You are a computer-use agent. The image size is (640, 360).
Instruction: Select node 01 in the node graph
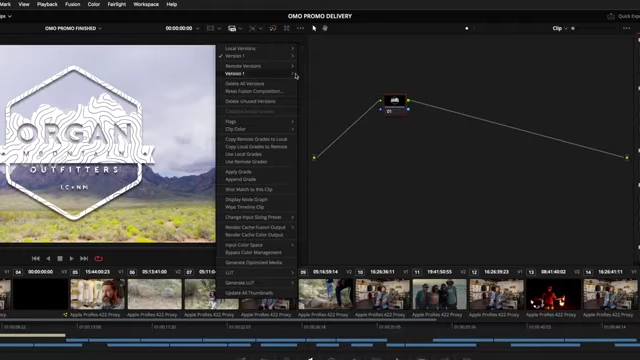coord(395,104)
